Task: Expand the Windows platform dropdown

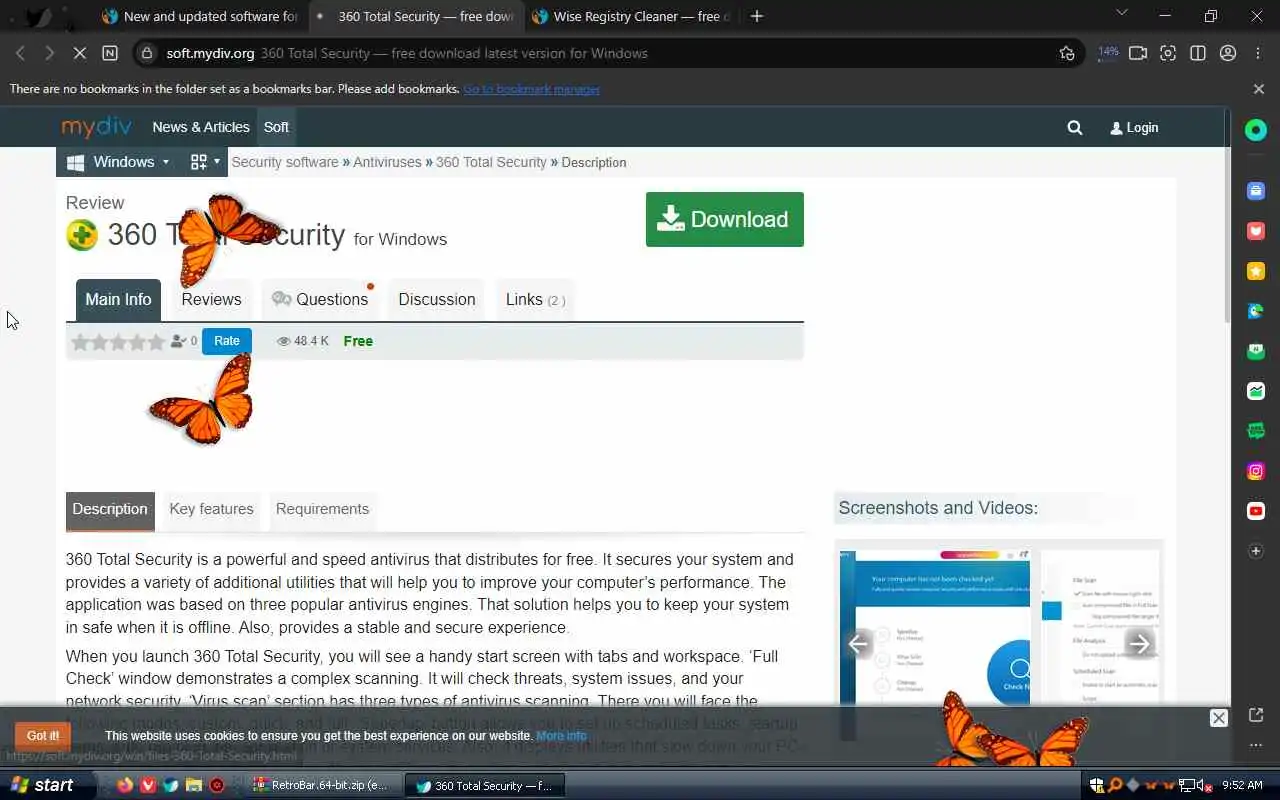Action: pyautogui.click(x=118, y=162)
